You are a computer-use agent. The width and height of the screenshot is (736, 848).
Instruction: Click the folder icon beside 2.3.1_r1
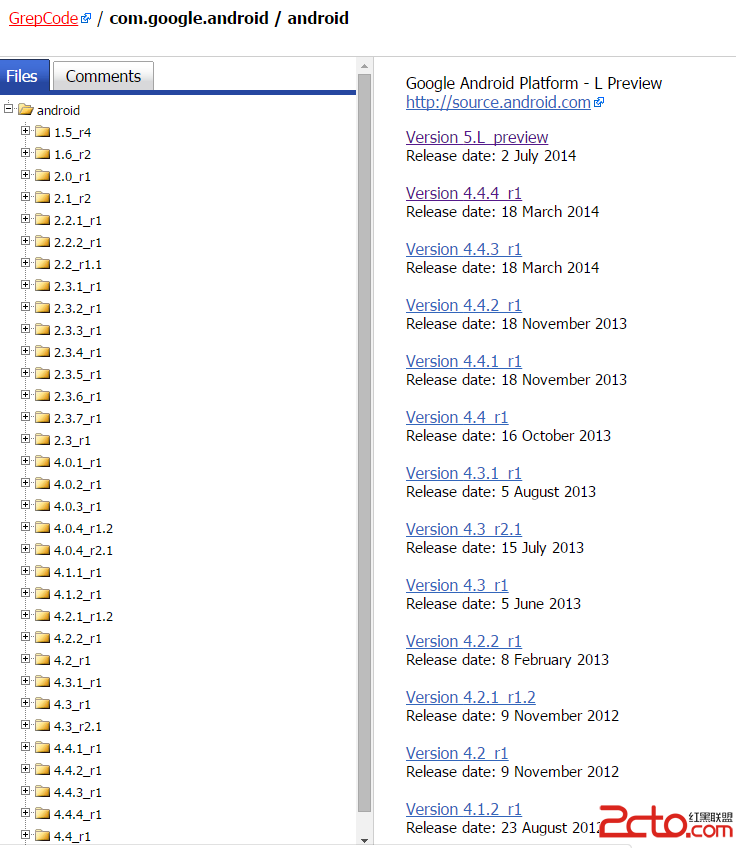[42, 286]
